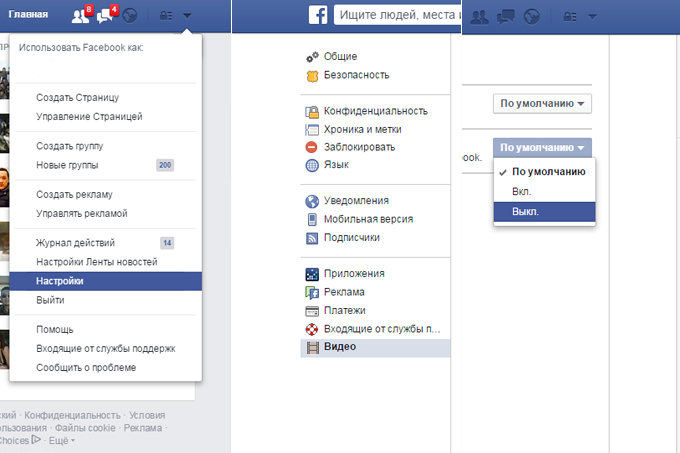Screen dimensions: 680x453
Task: Focus the Ищите людей, места search field
Action: [397, 15]
